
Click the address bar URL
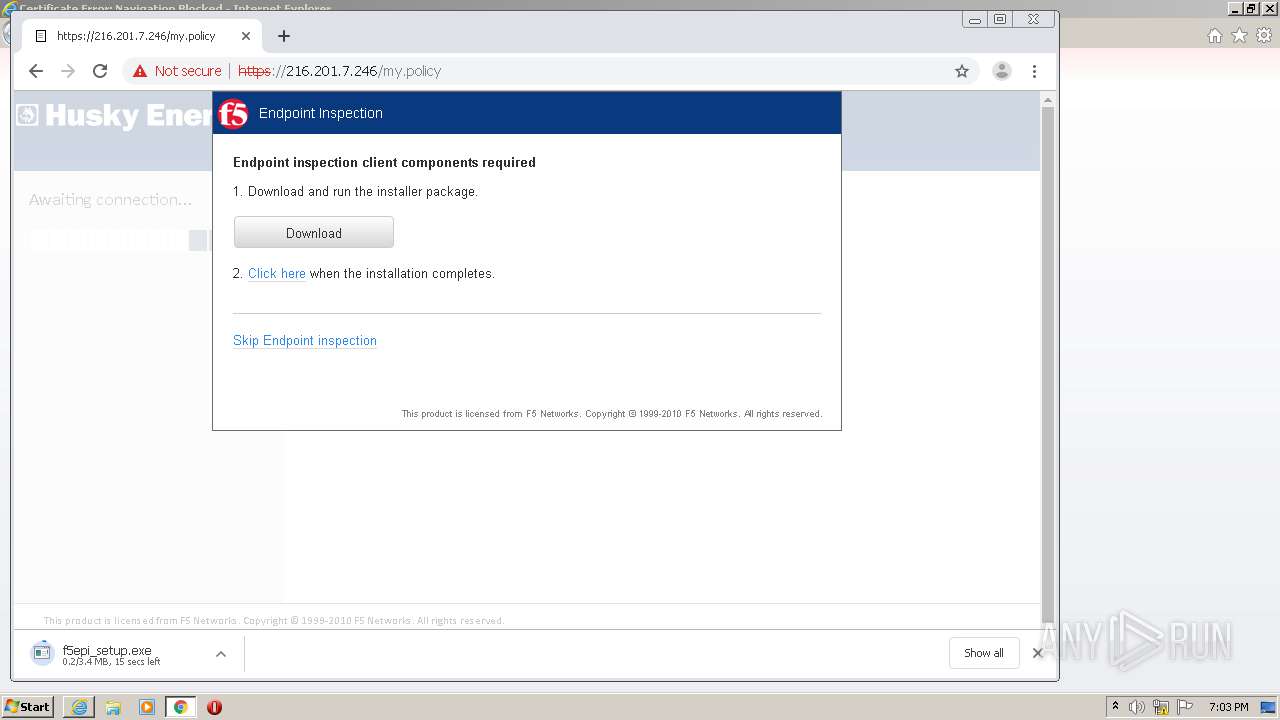(340, 71)
